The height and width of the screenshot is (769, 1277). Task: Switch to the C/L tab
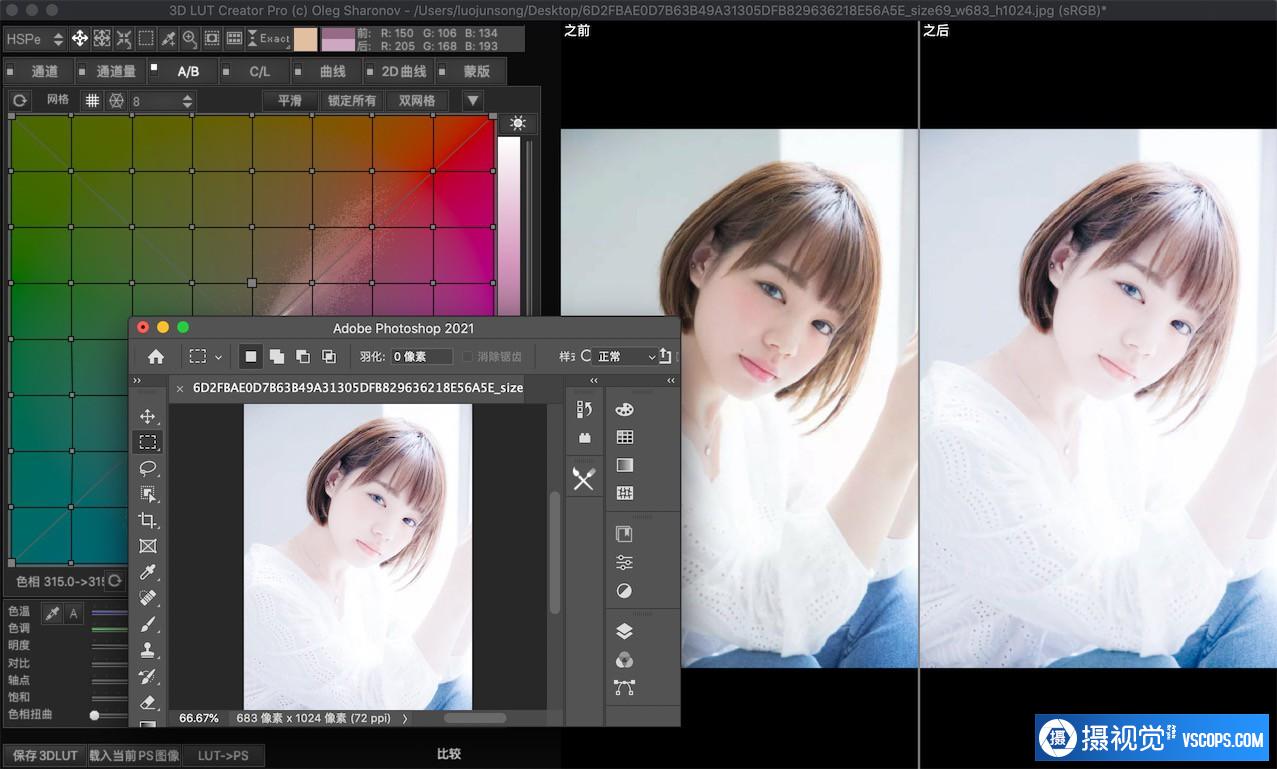[x=259, y=72]
